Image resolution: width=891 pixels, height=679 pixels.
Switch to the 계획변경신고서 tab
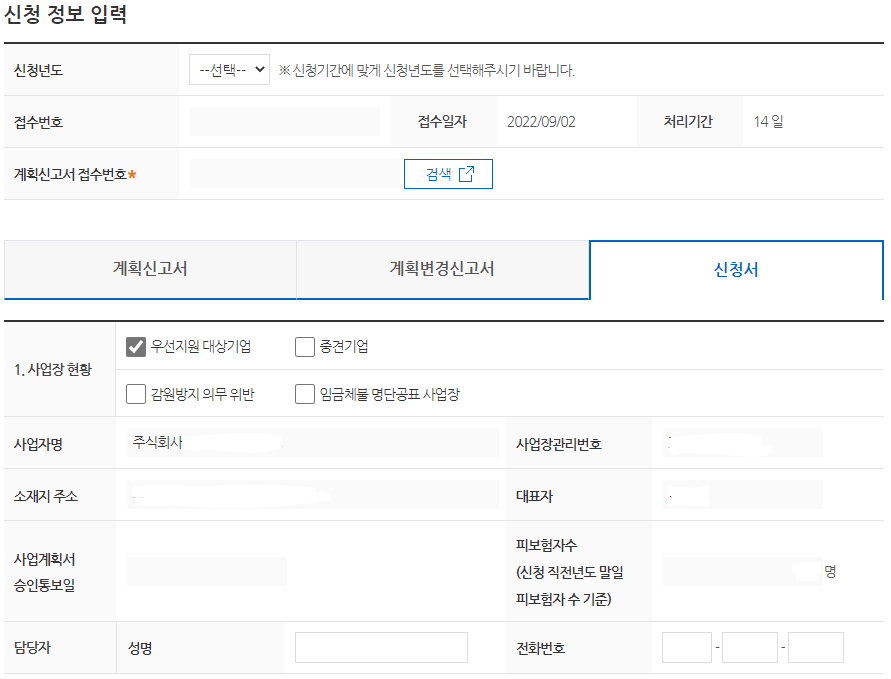pos(442,269)
